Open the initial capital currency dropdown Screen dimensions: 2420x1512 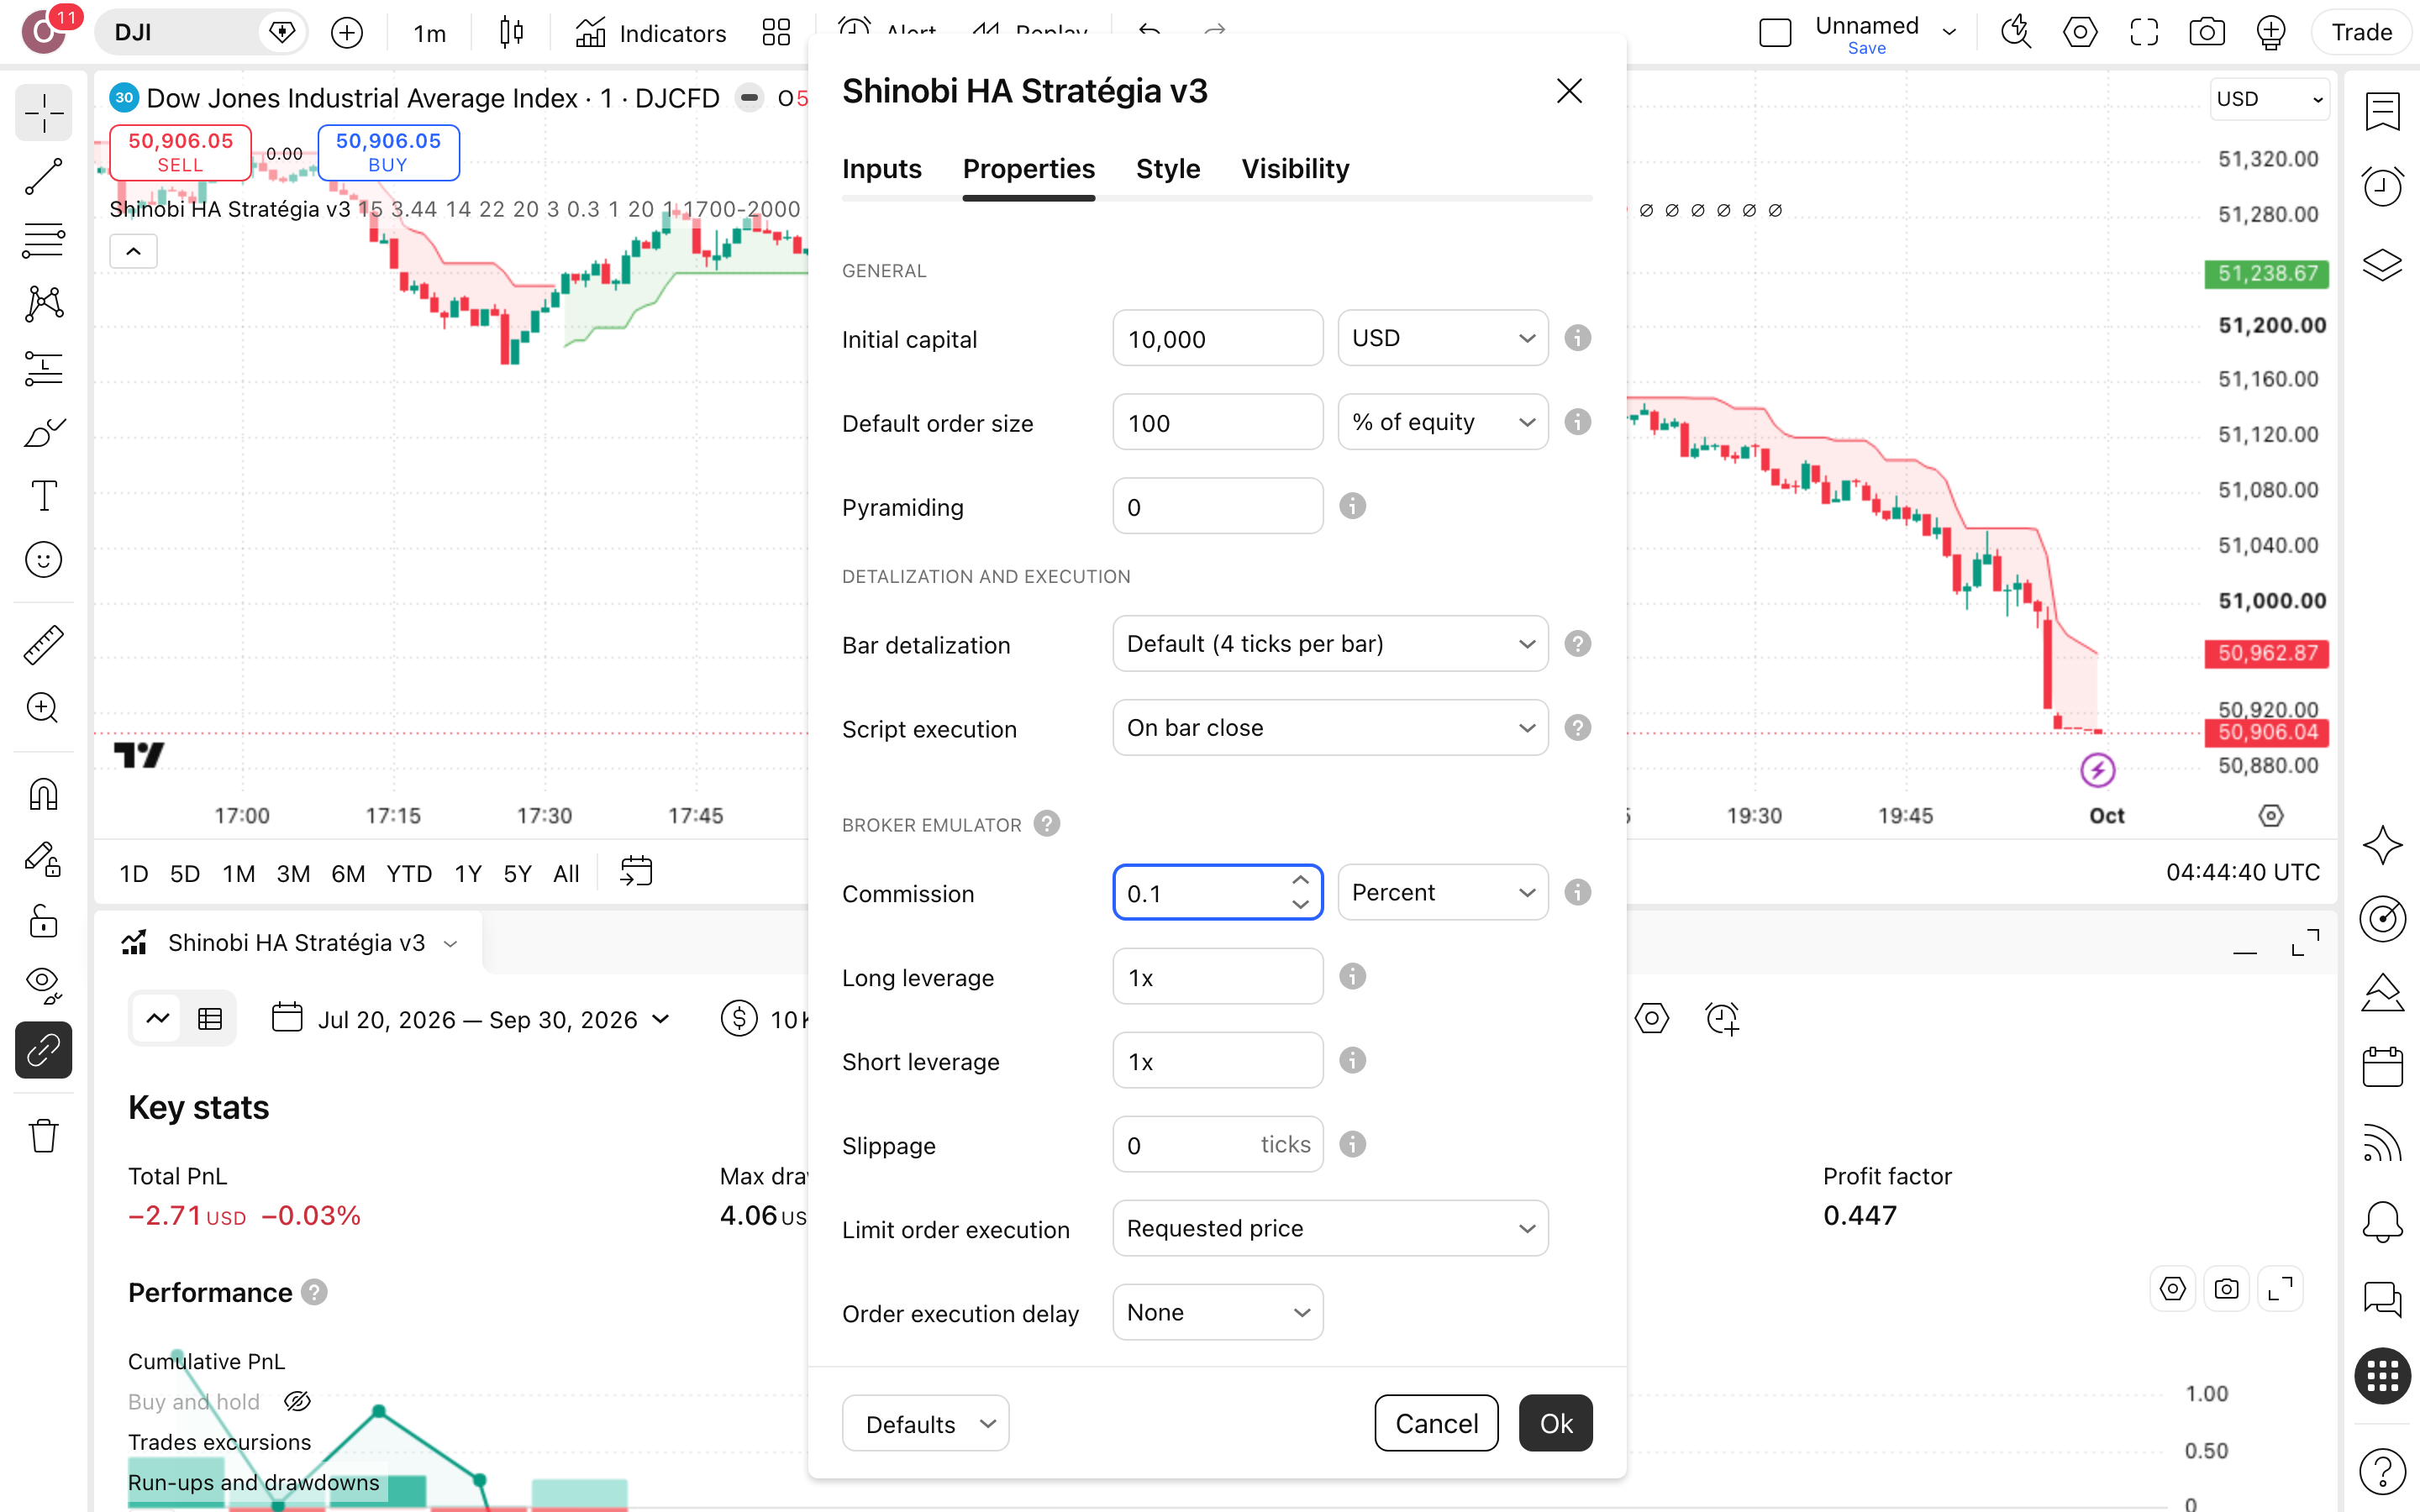pos(1443,338)
